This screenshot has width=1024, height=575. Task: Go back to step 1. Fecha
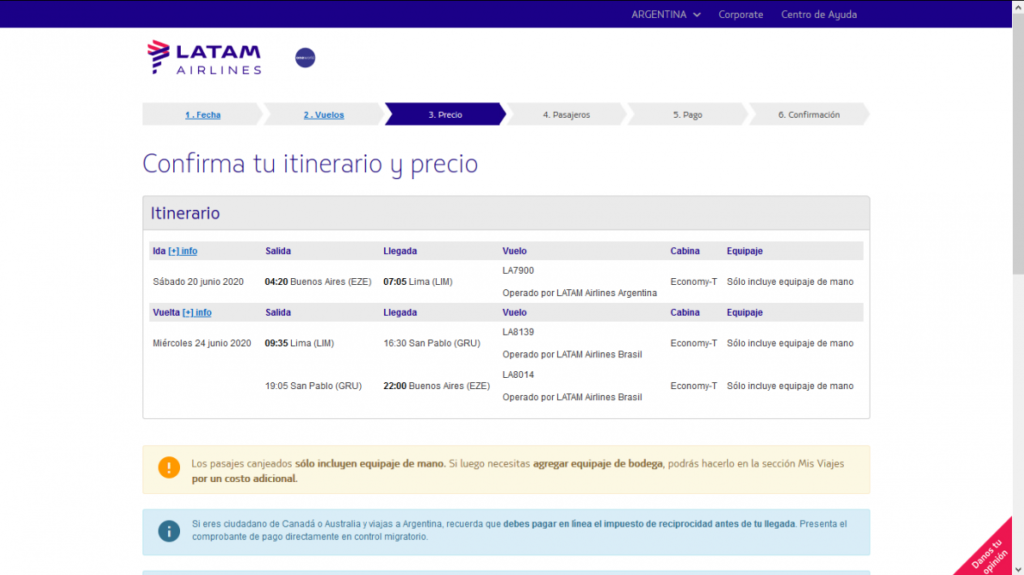point(202,114)
